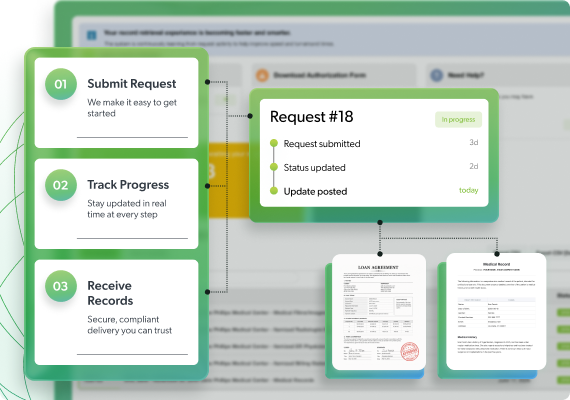
Task: Click the red approval stamp on loan agreement
Action: (410, 351)
